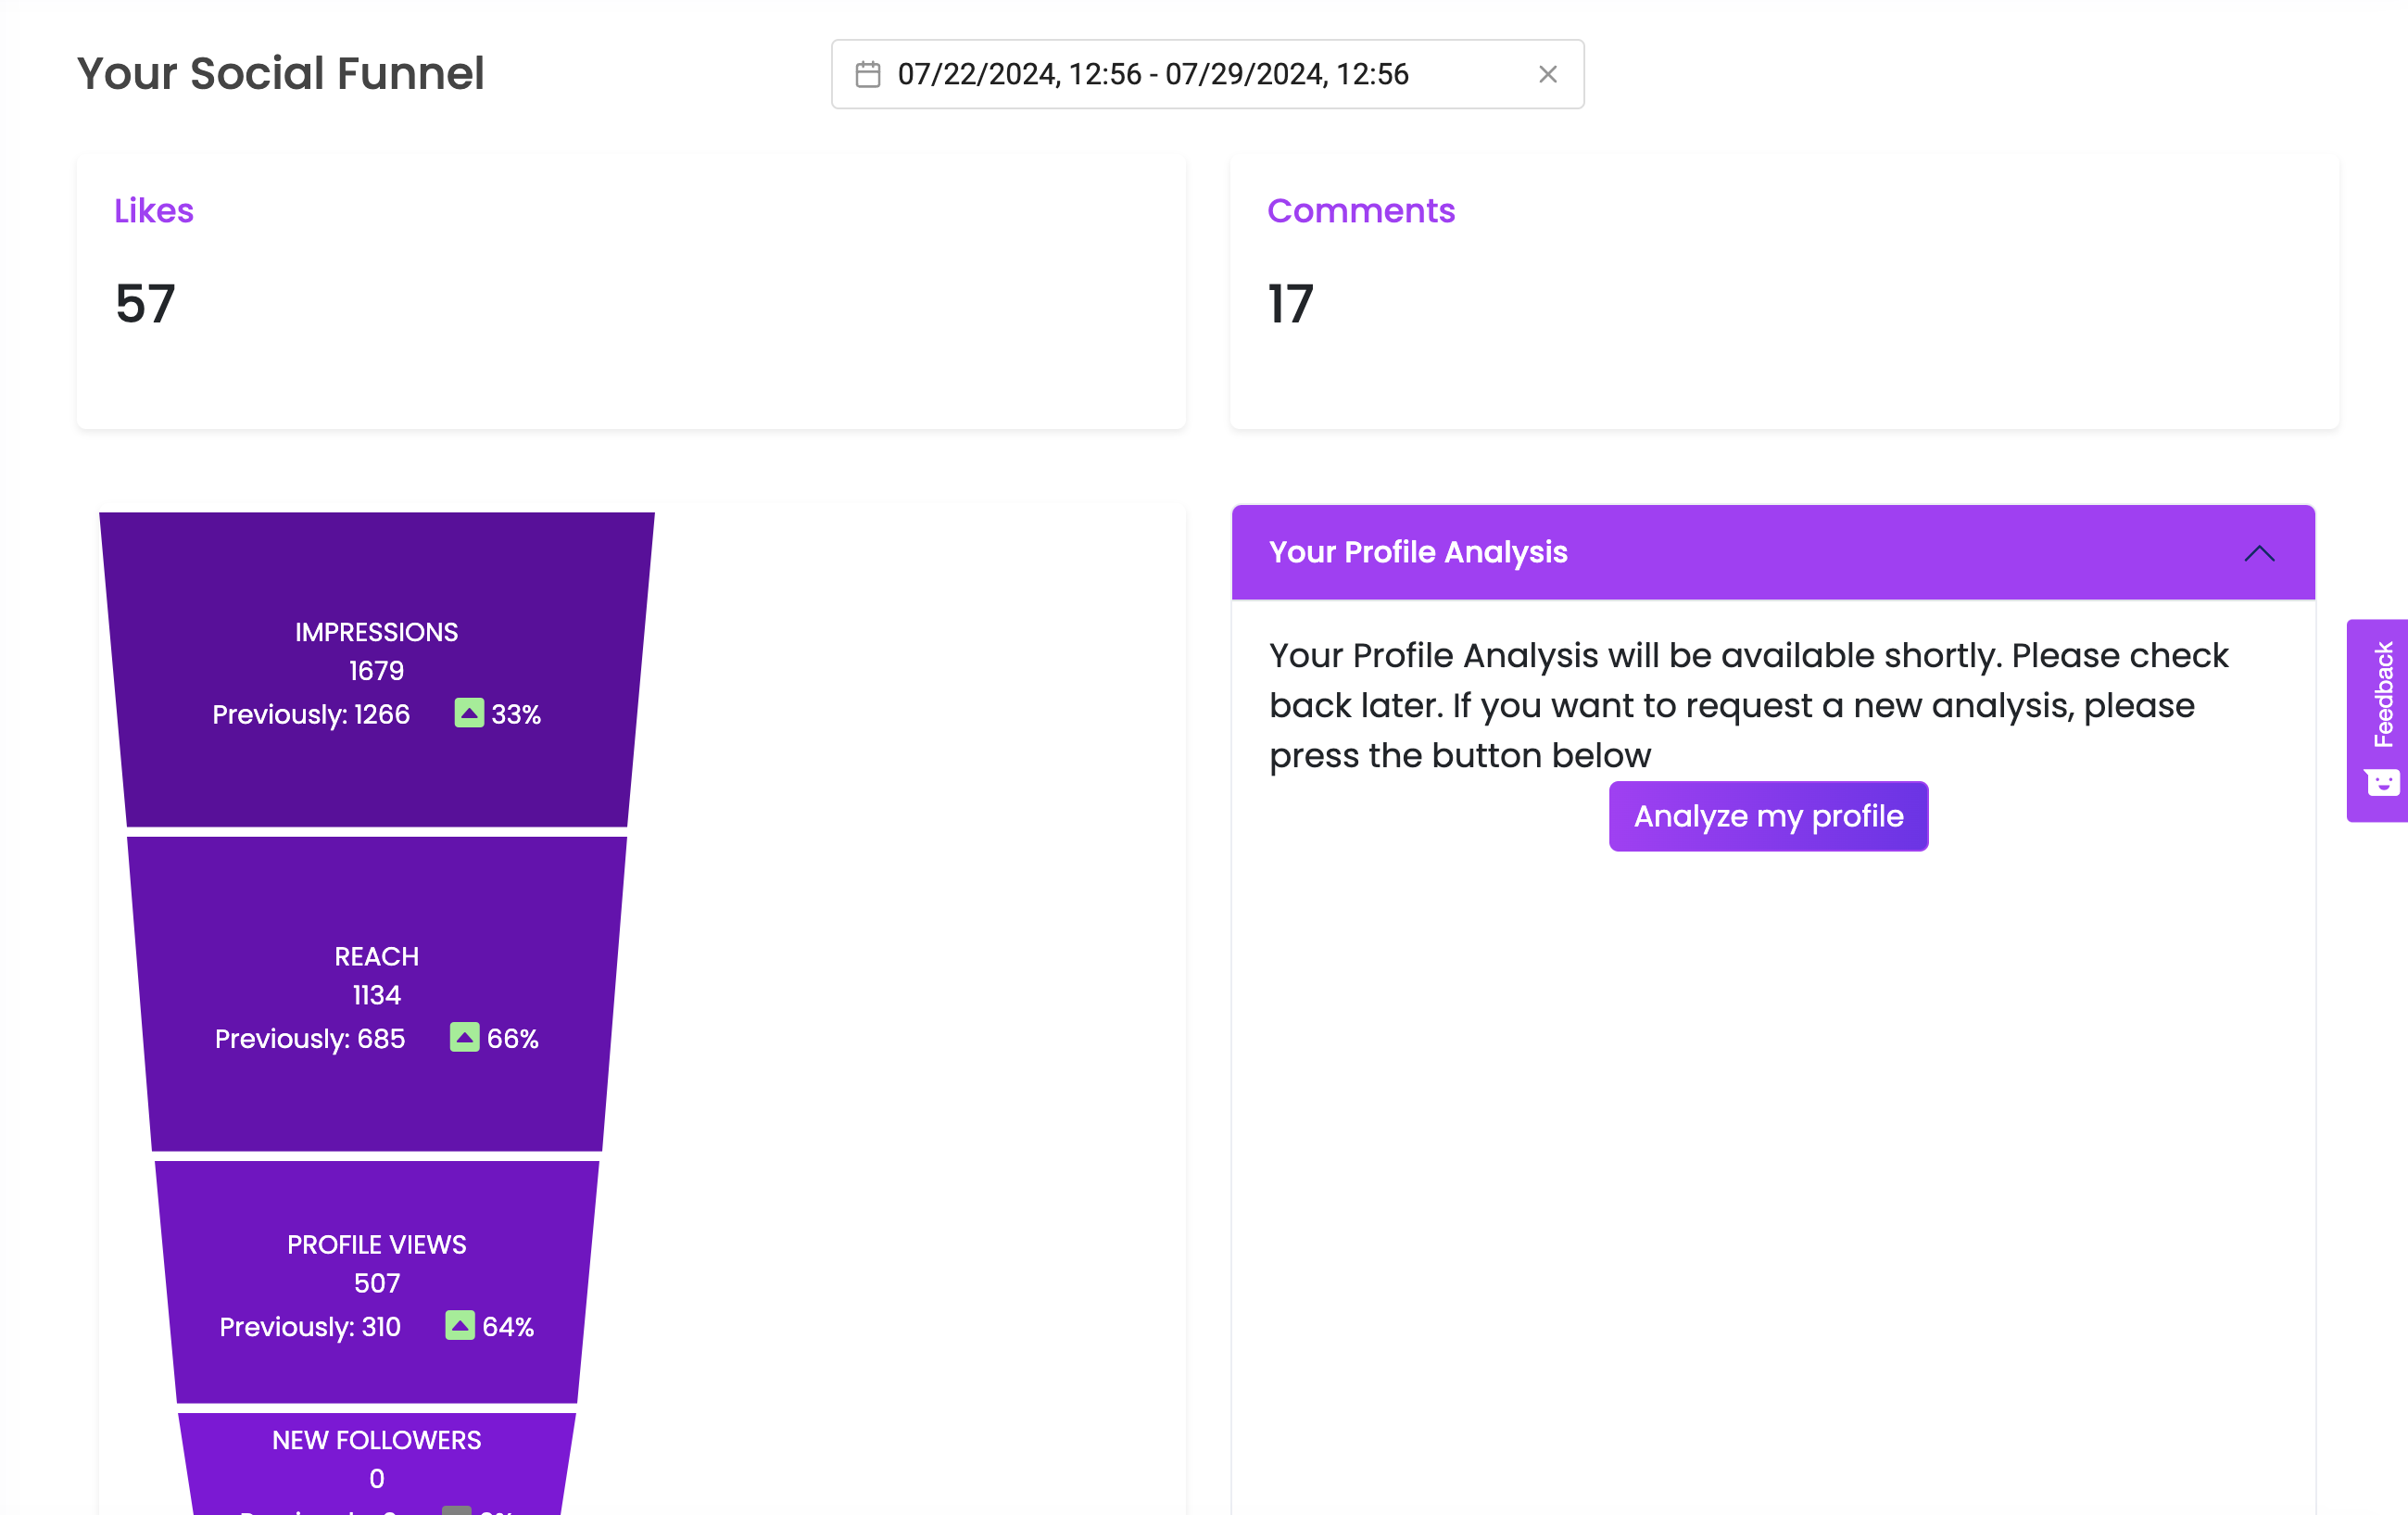This screenshot has height=1515, width=2408.
Task: Click the Likes card title
Action: click(154, 211)
